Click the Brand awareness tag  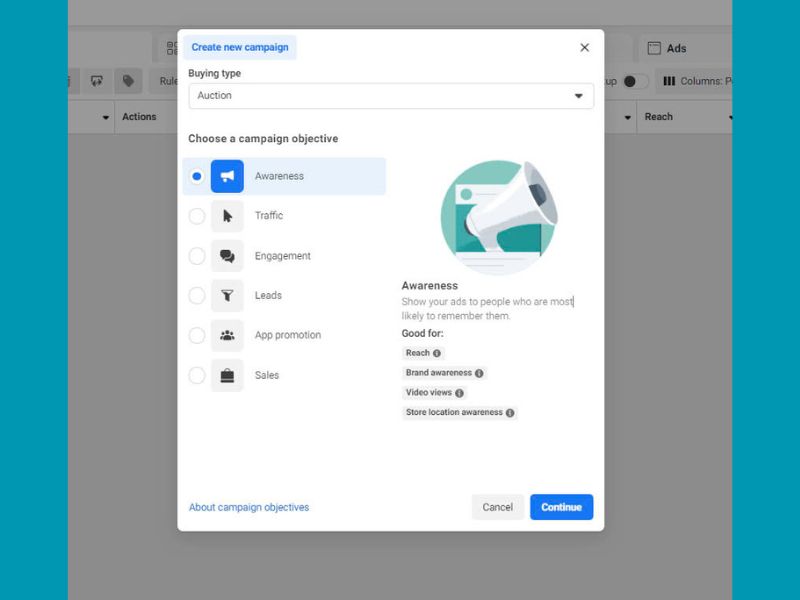click(444, 373)
